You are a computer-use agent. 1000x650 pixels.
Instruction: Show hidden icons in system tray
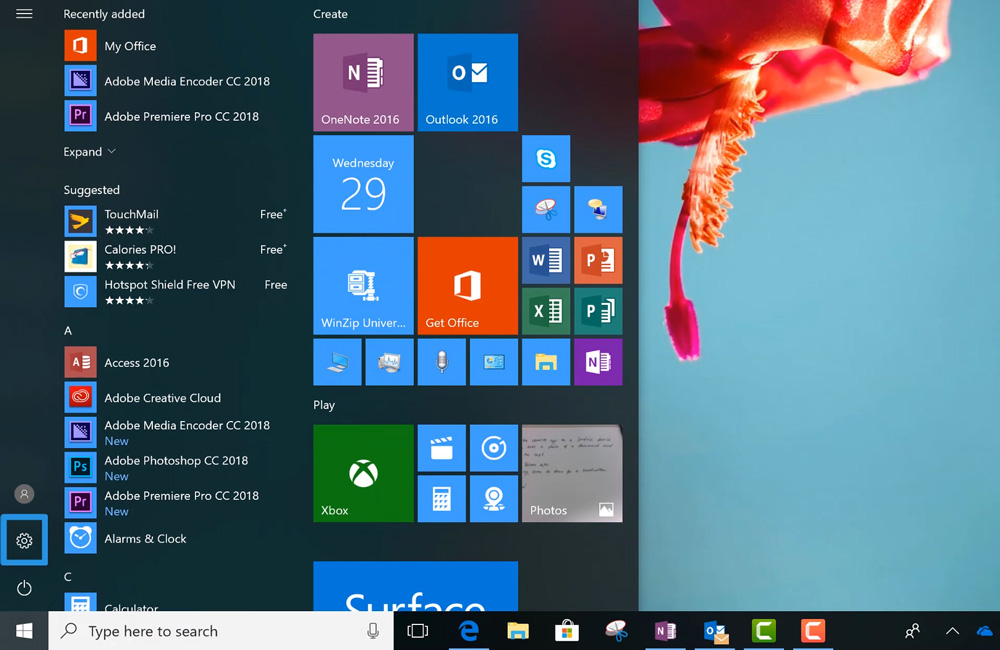(952, 631)
